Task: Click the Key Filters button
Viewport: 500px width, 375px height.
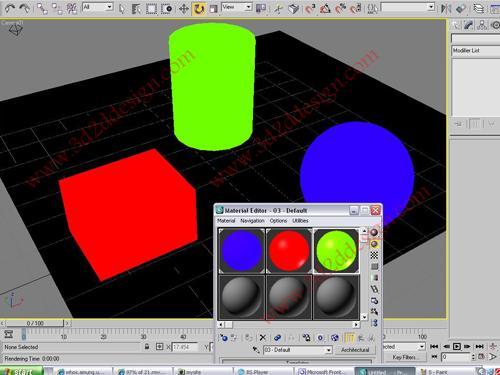Action: click(x=404, y=357)
